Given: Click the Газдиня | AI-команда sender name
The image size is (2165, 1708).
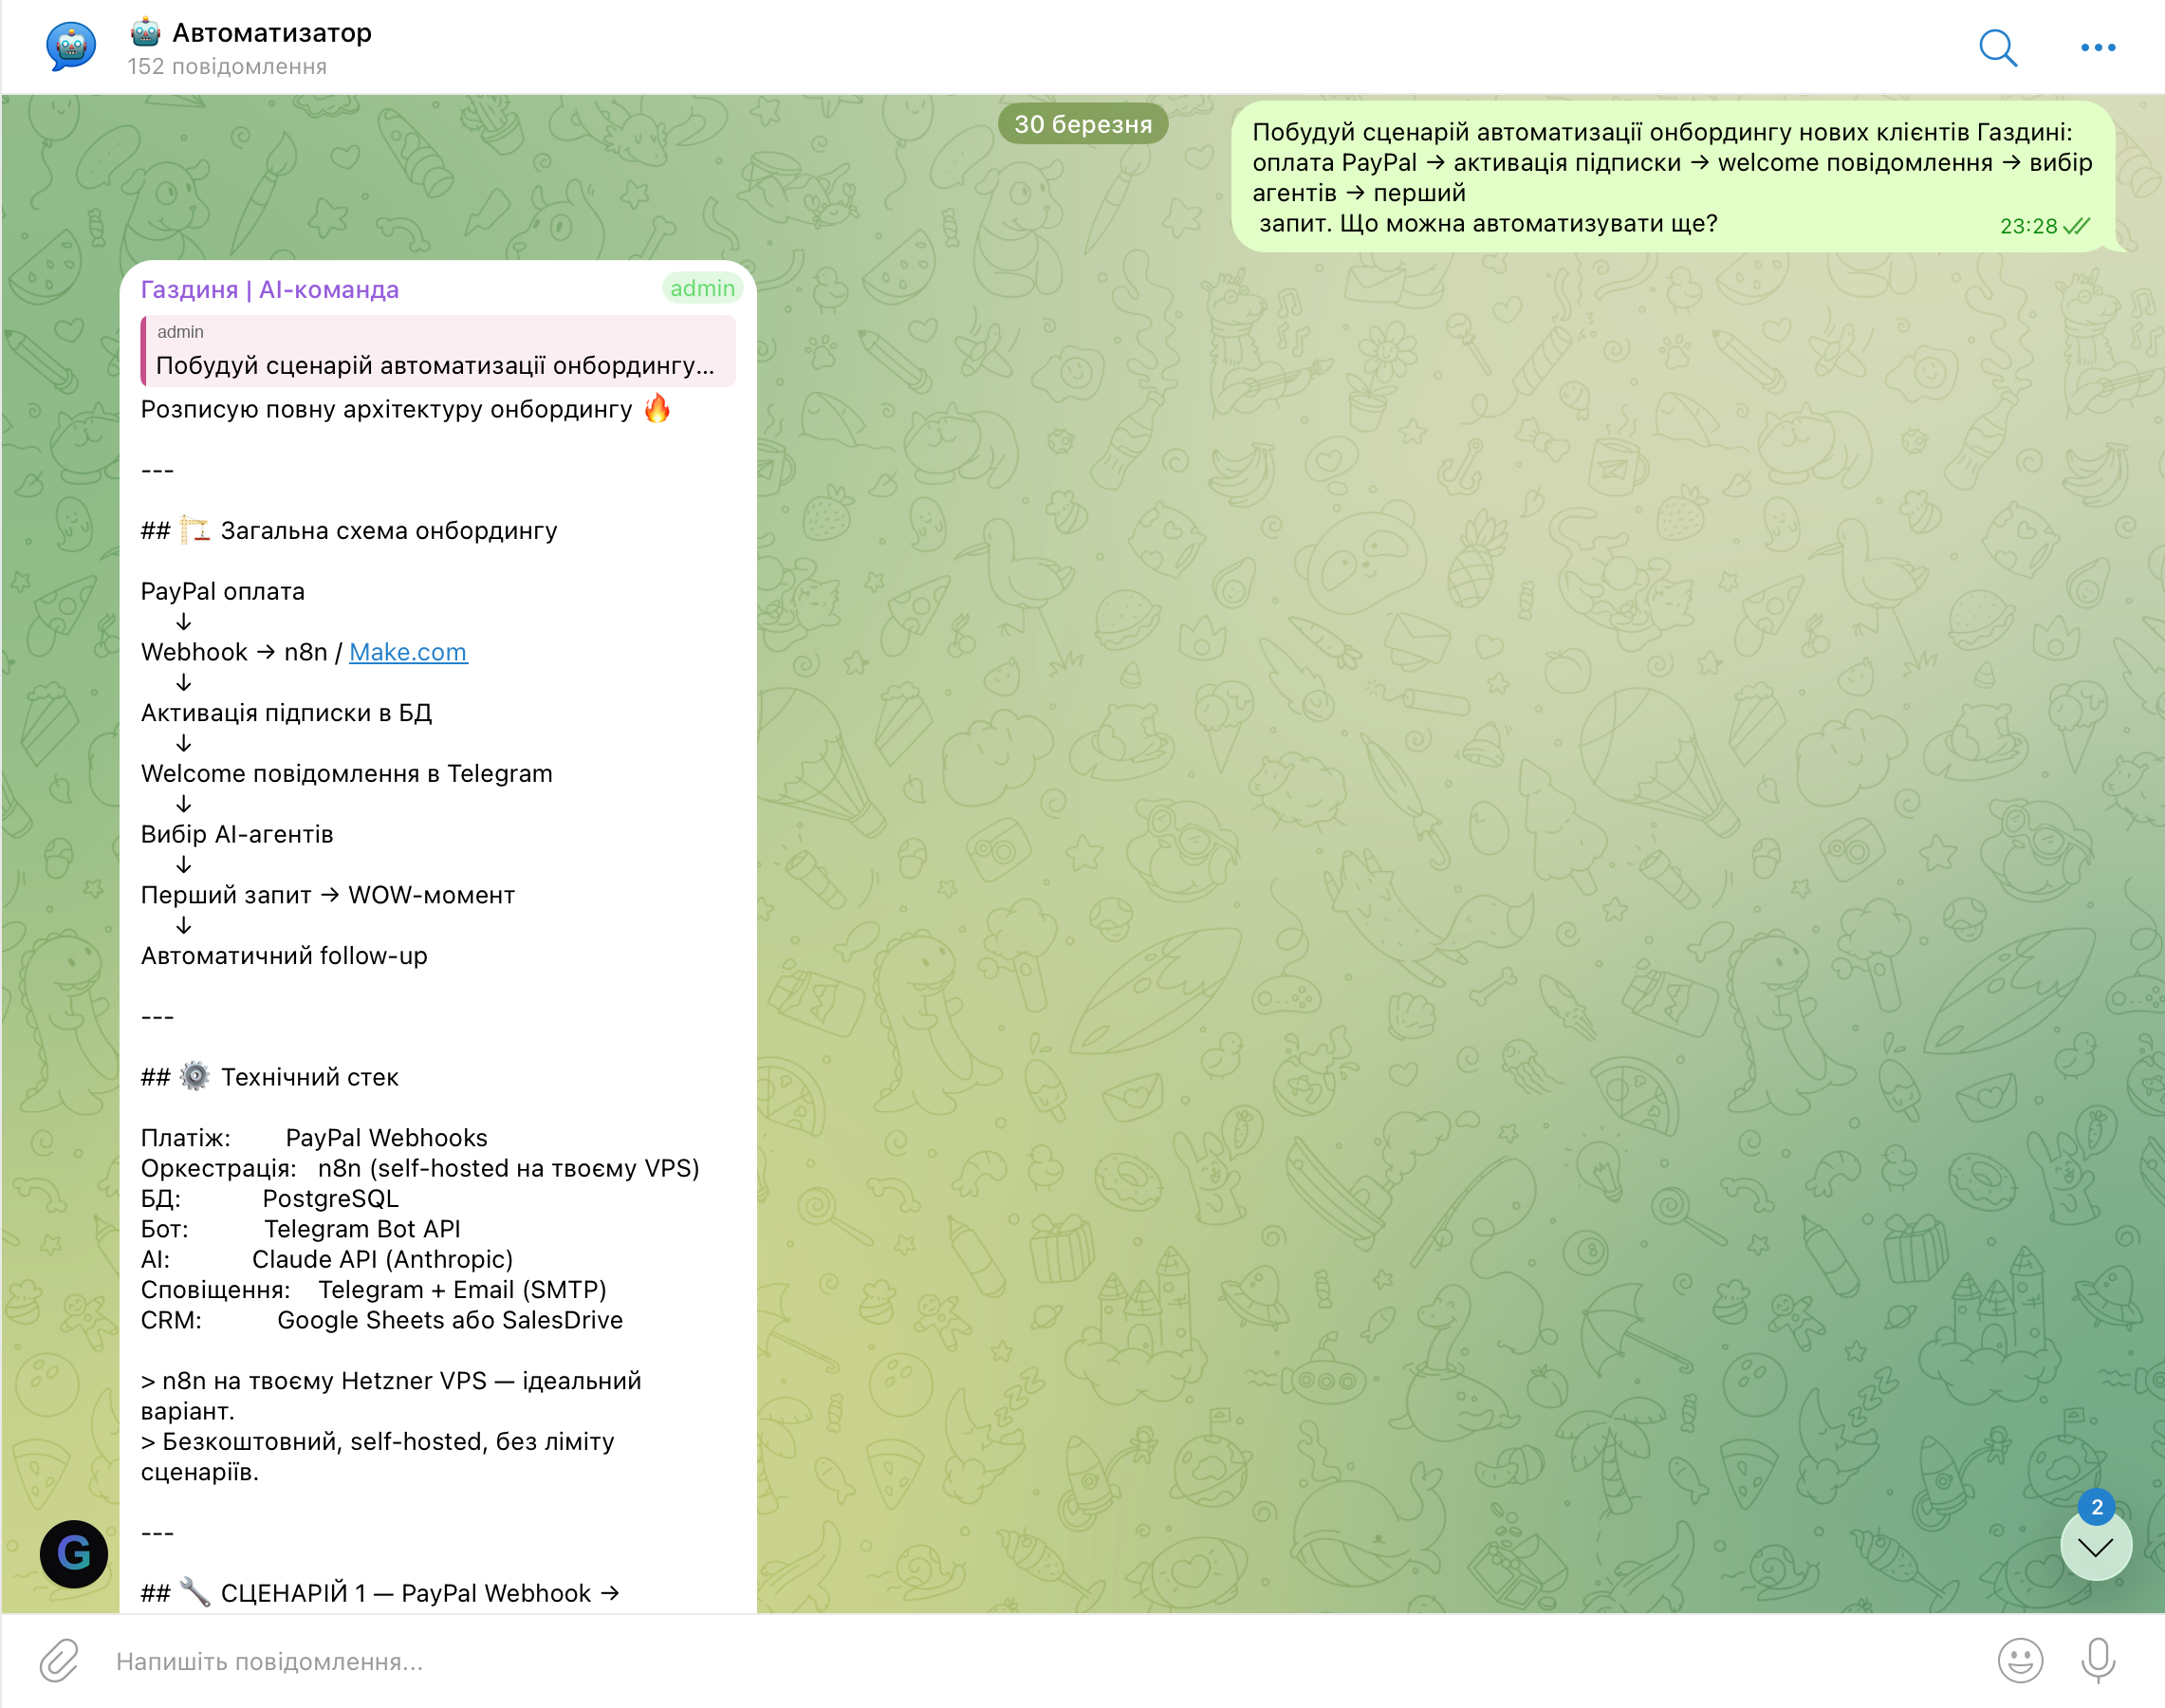Looking at the screenshot, I should (x=269, y=289).
